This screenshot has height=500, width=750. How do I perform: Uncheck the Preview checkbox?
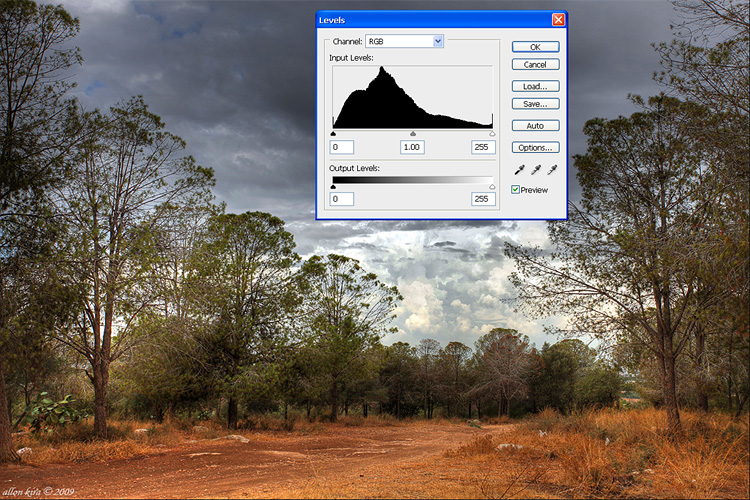coord(516,190)
